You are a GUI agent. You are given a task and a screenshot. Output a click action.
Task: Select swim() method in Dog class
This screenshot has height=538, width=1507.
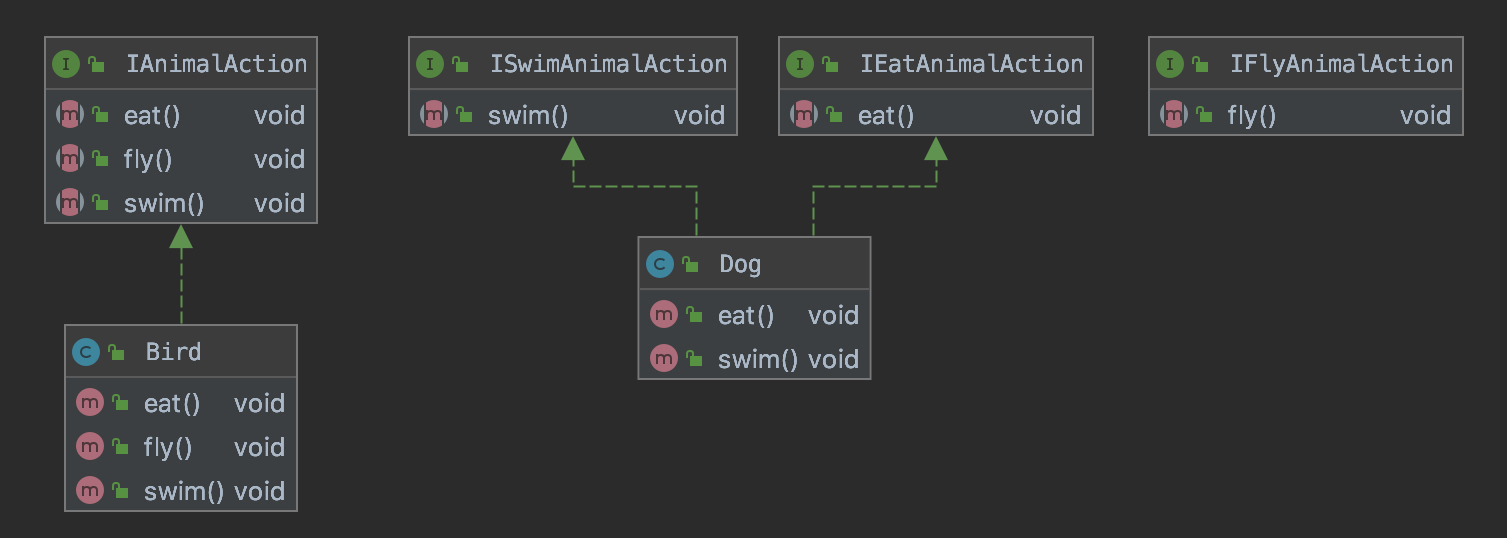tap(755, 359)
